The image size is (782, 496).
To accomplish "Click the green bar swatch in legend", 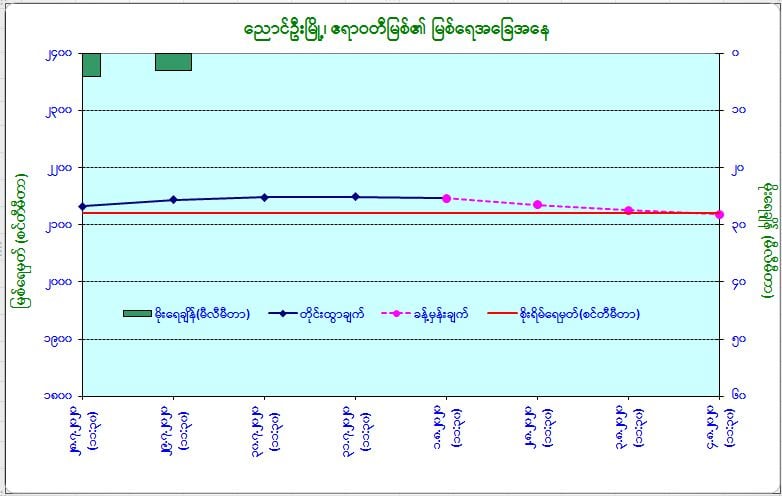I will coord(137,314).
